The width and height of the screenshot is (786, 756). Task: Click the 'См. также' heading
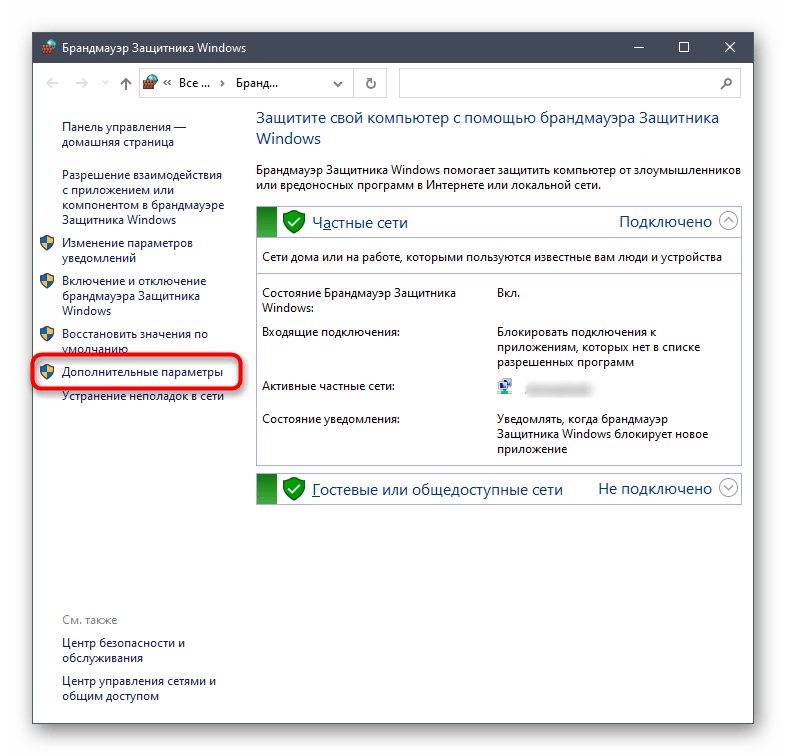(90, 620)
